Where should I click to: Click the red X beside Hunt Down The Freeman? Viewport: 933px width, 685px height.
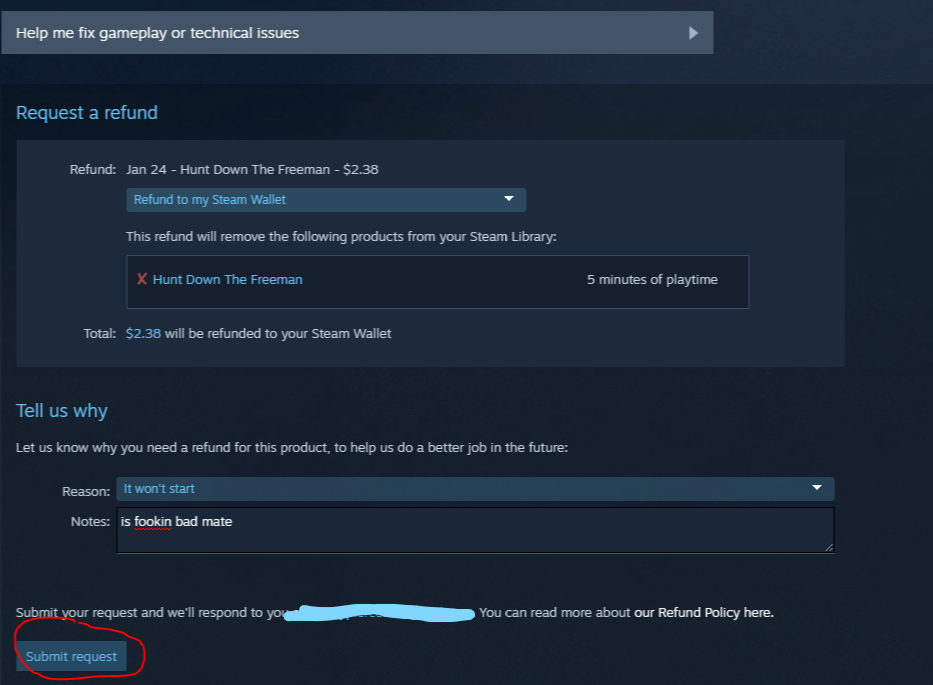click(142, 279)
